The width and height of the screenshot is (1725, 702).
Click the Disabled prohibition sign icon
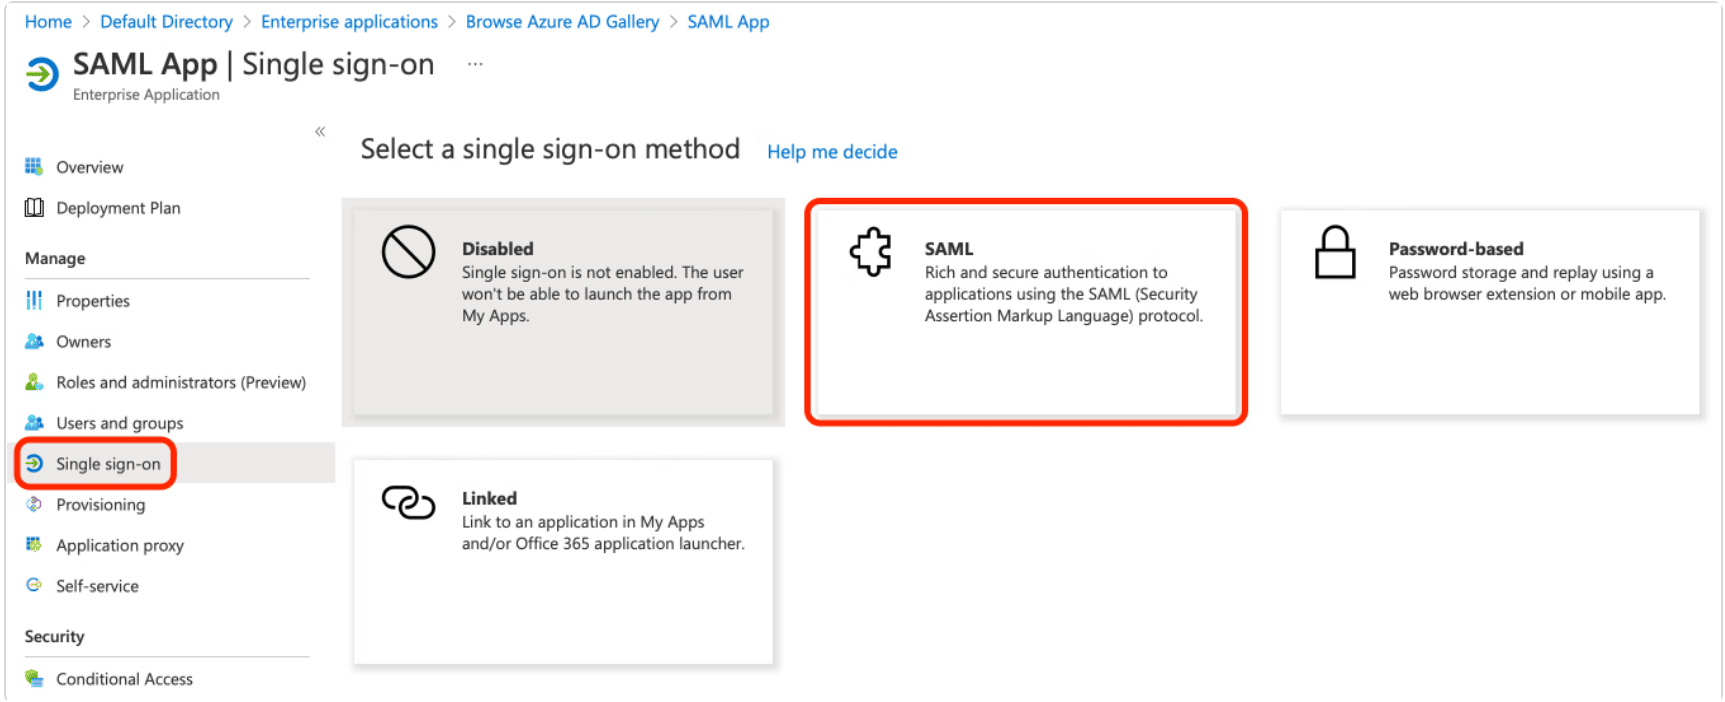point(408,252)
